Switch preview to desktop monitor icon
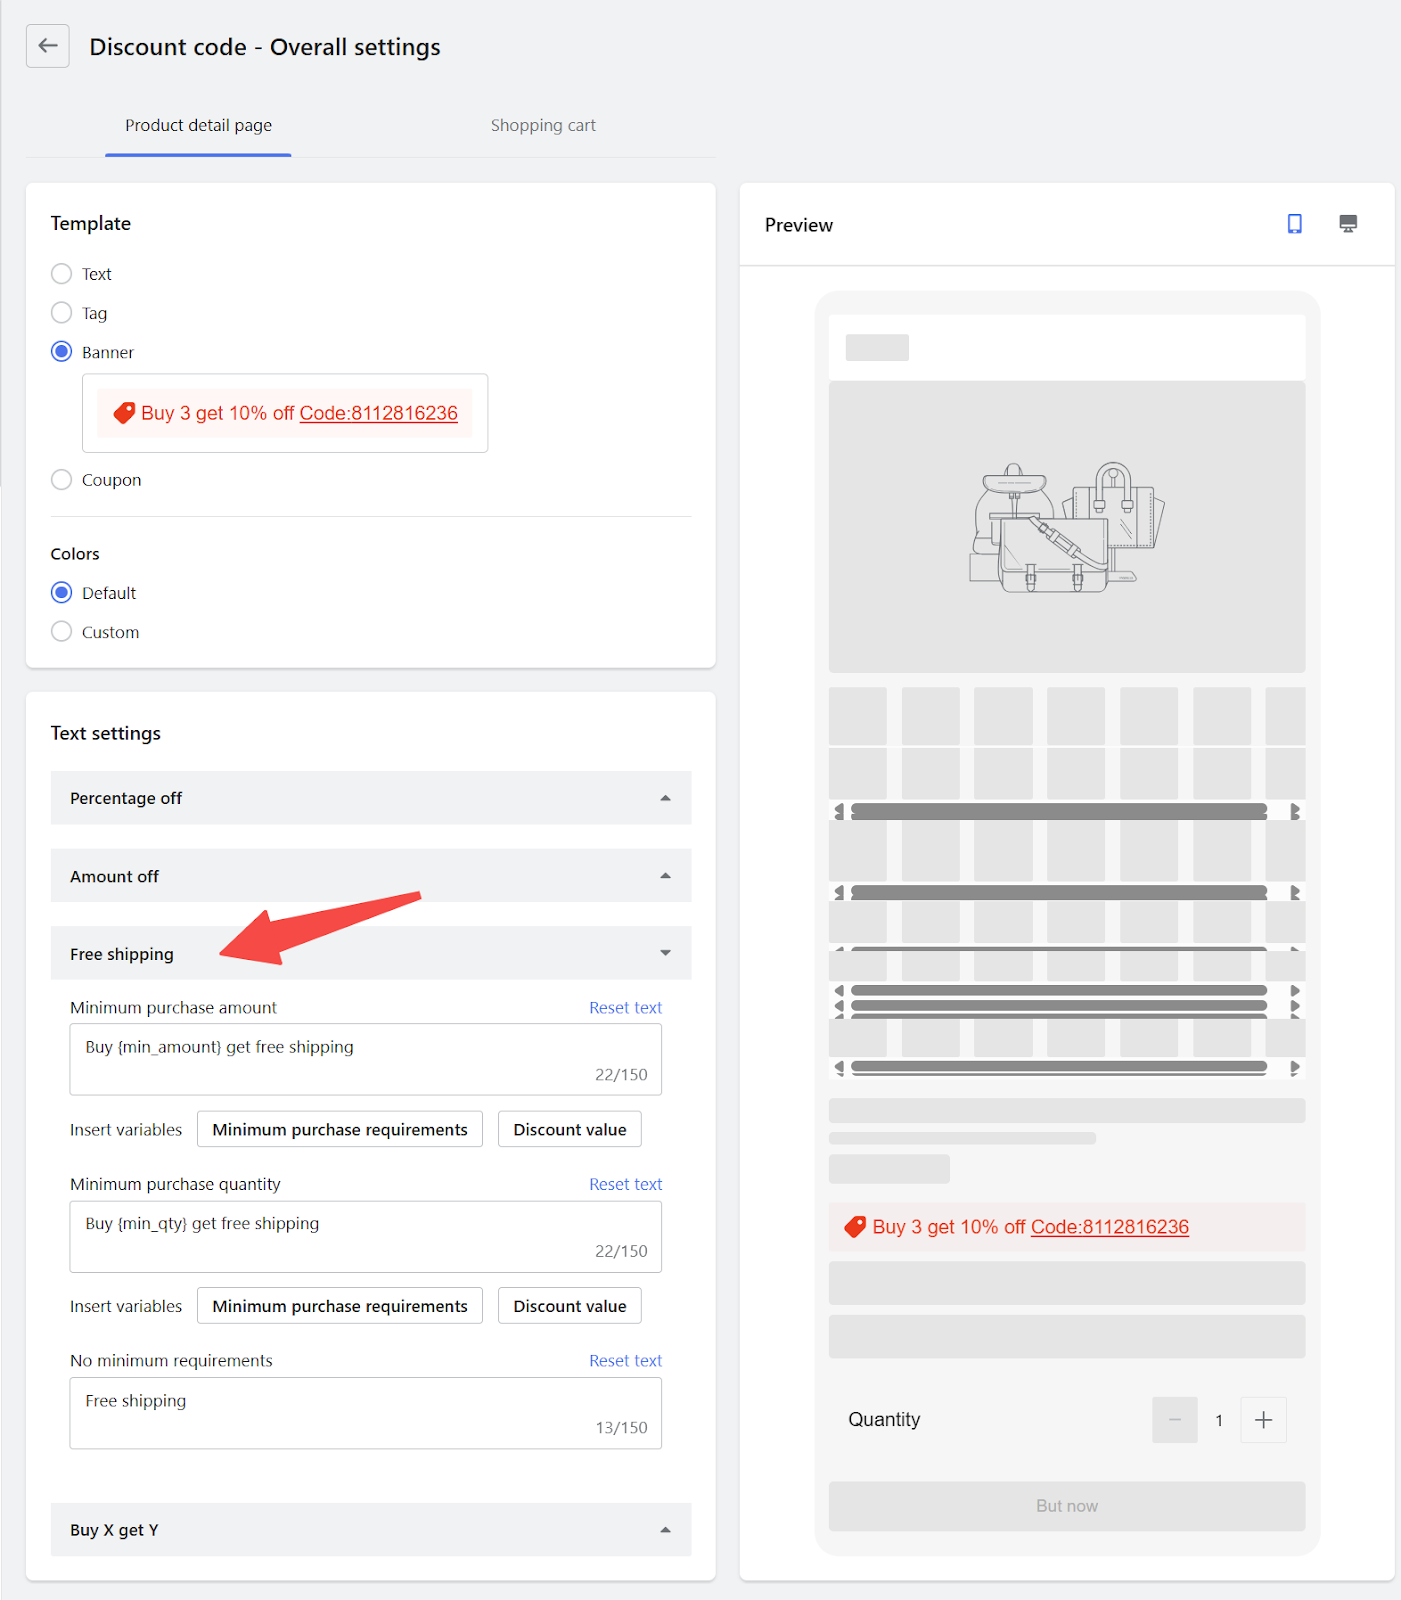This screenshot has width=1401, height=1600. click(1348, 224)
